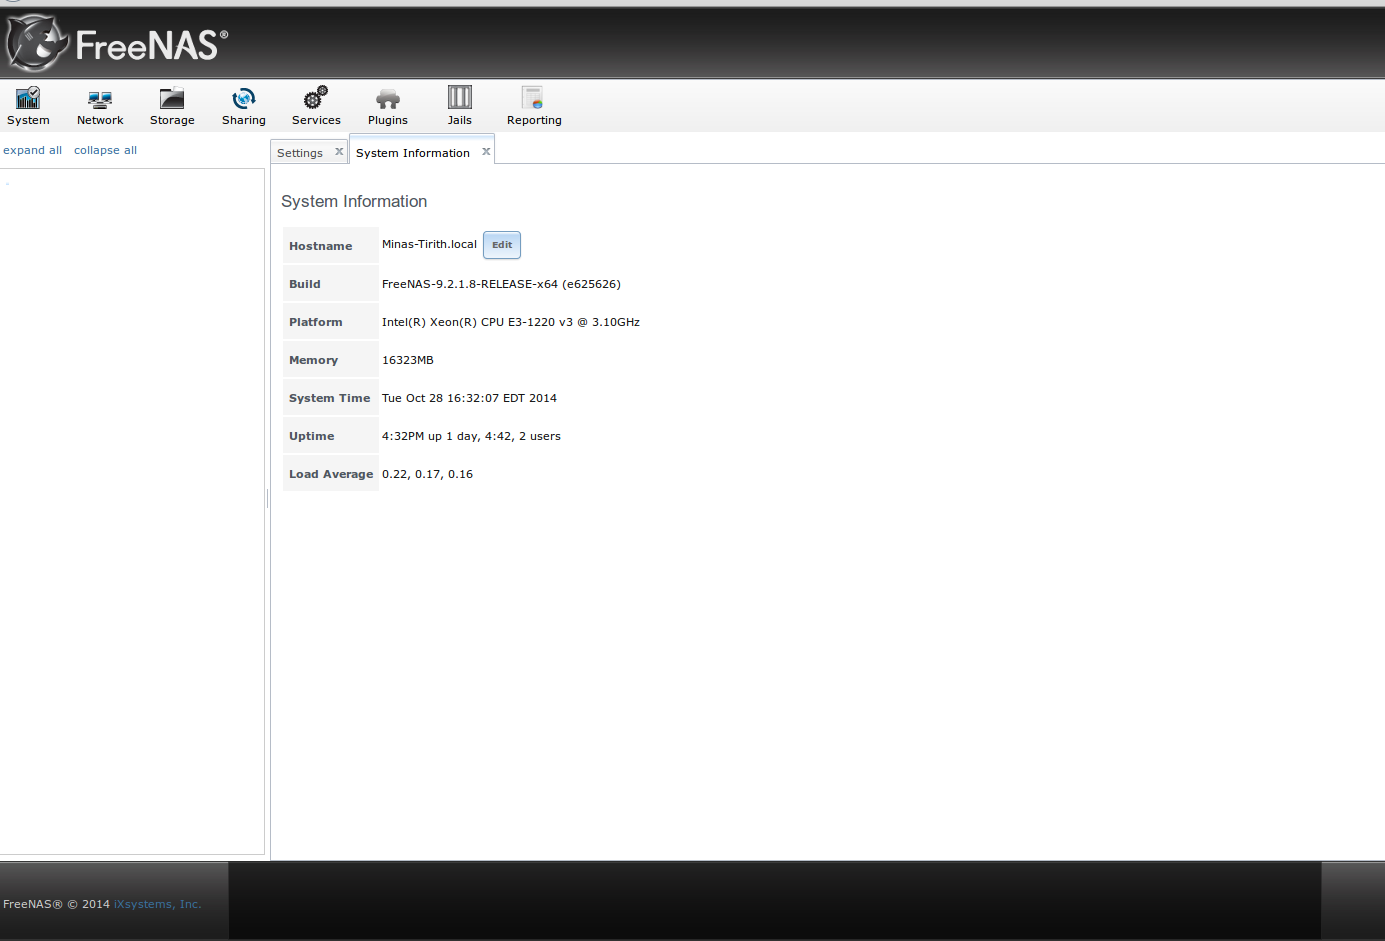
Task: Open the Storage toolbar icon
Action: coord(172,105)
